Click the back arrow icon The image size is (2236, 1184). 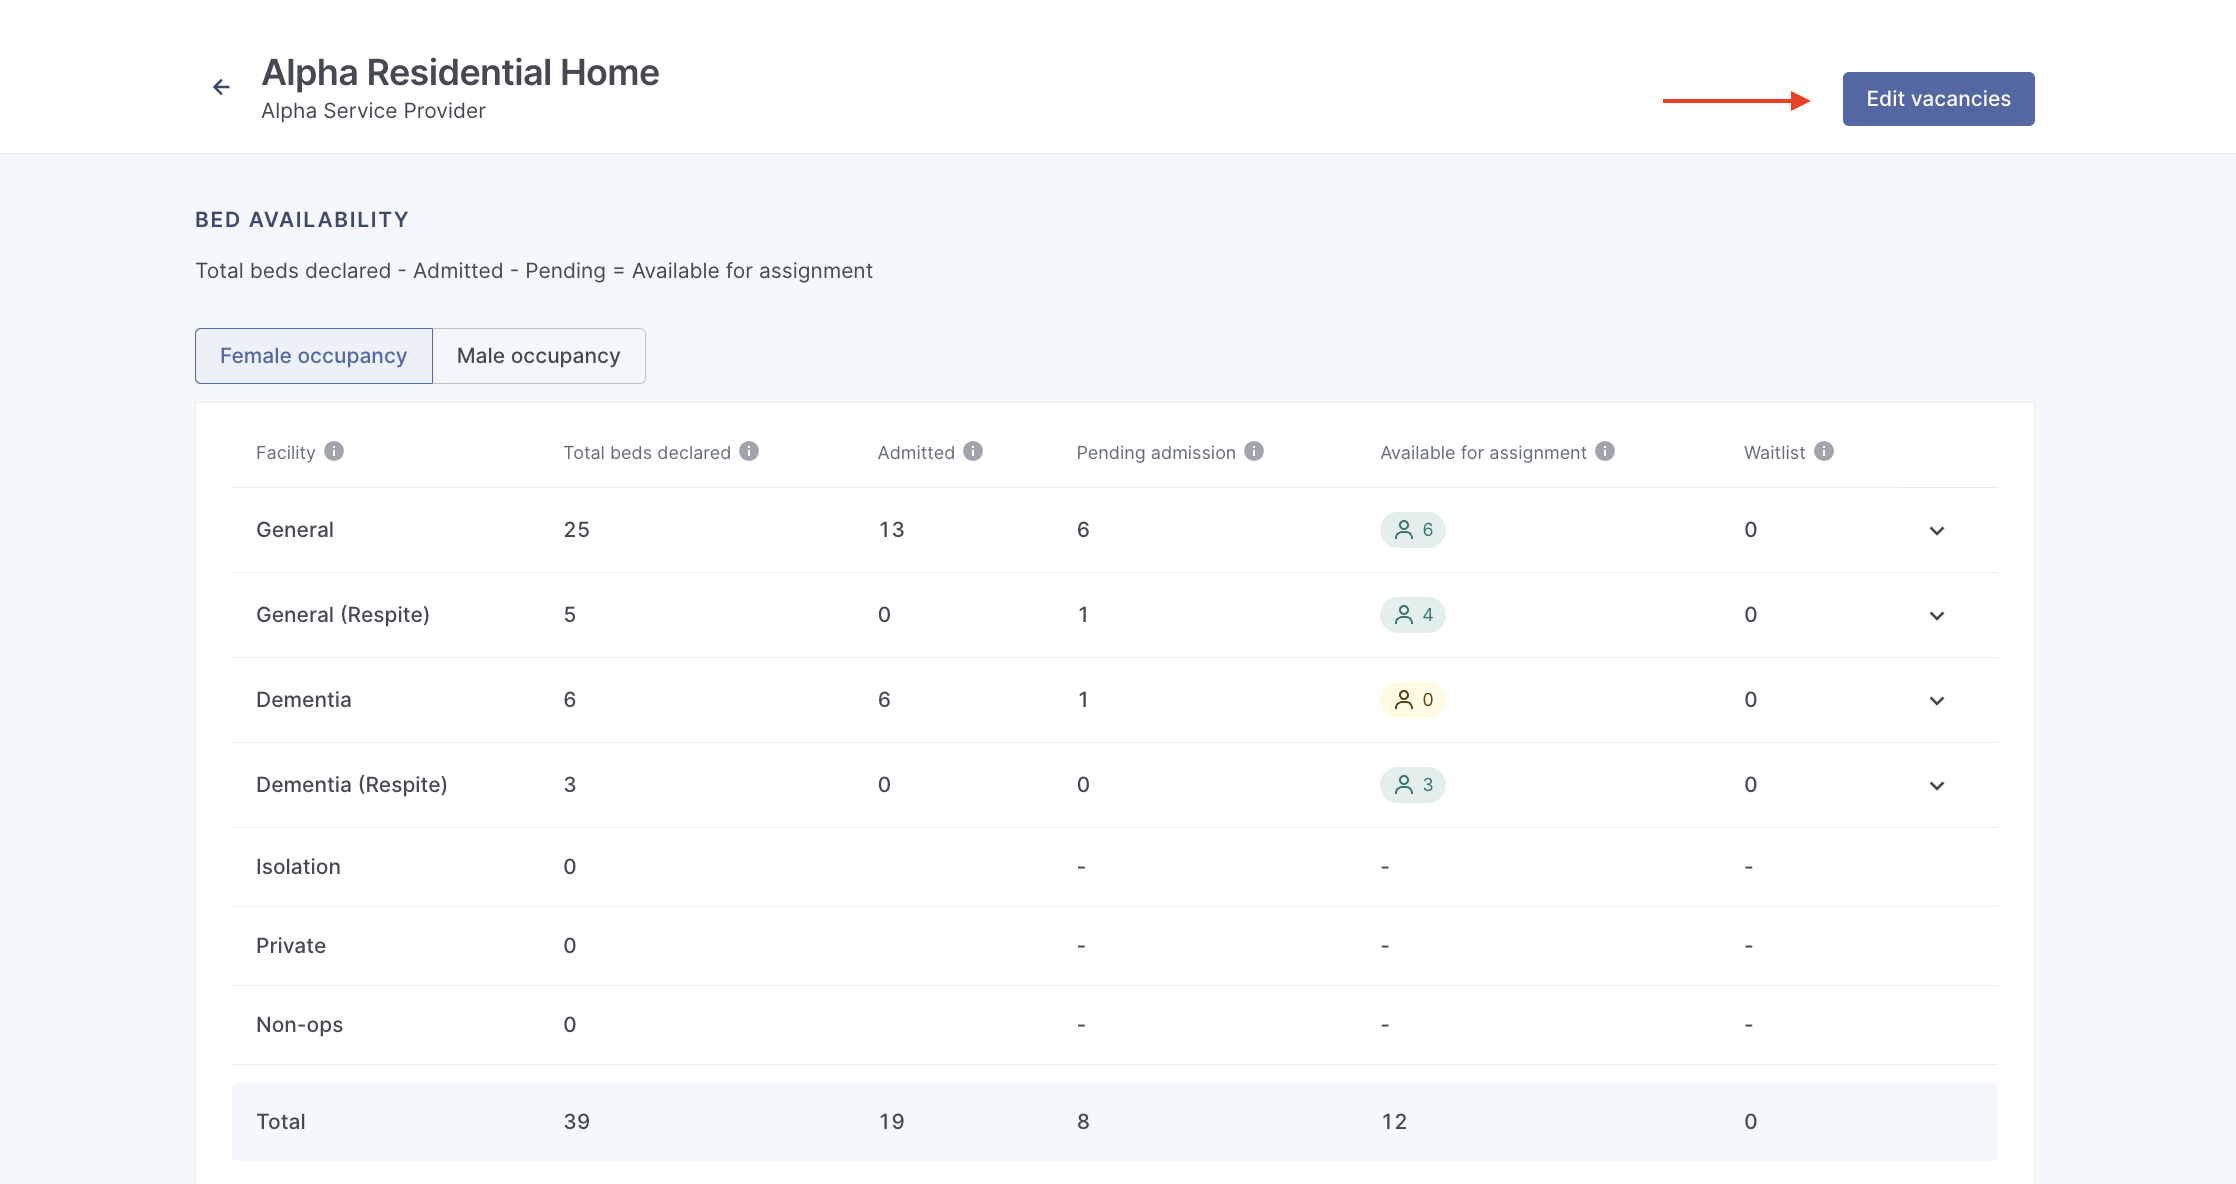point(221,87)
